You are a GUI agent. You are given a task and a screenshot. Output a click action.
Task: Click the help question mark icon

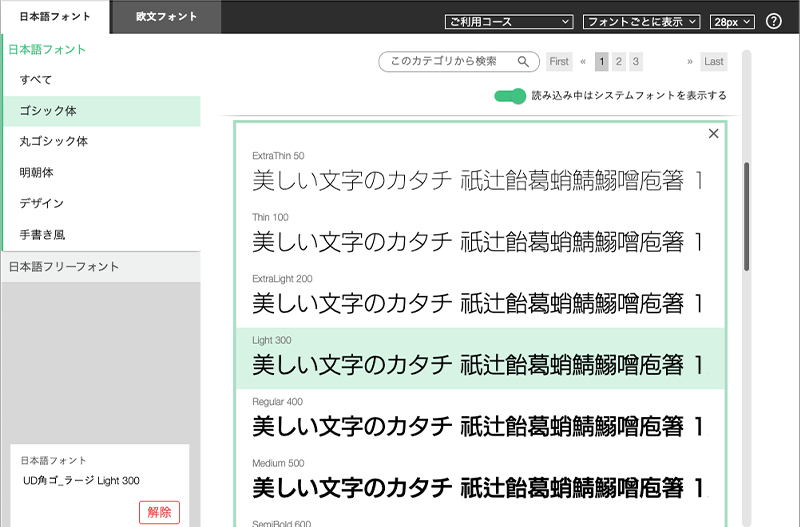tap(773, 21)
